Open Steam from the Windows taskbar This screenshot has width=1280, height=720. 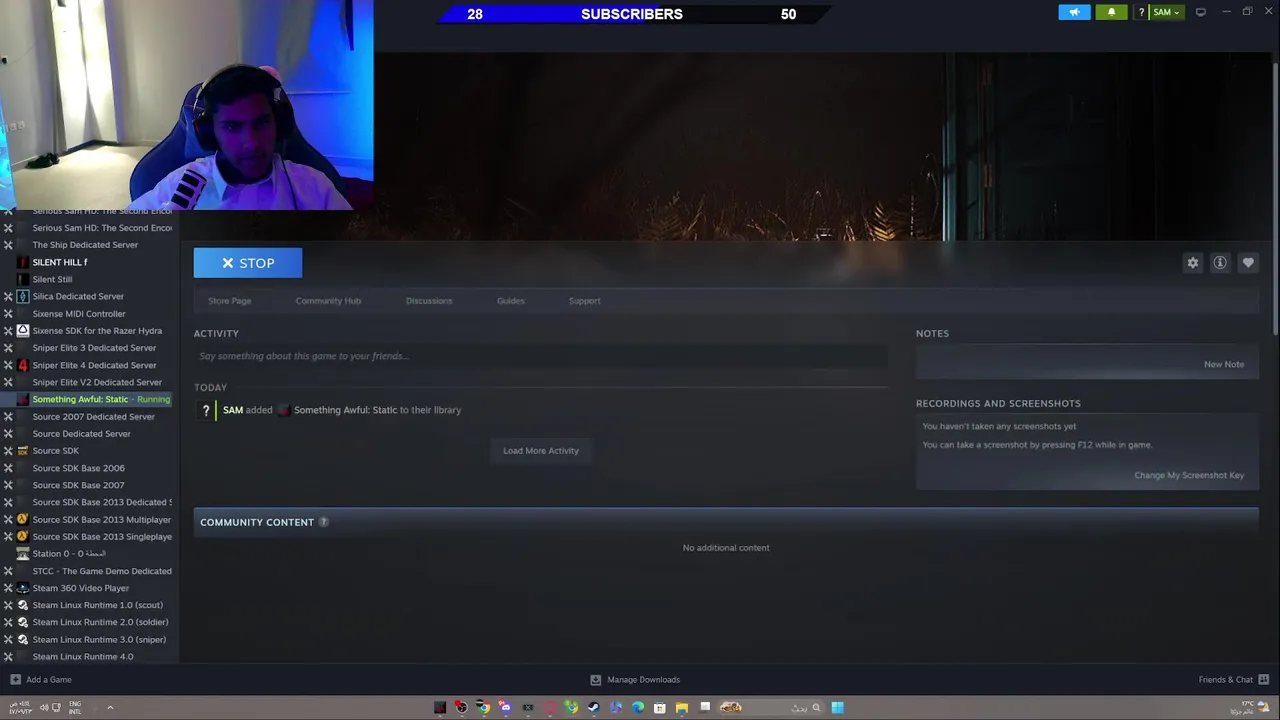click(x=593, y=708)
